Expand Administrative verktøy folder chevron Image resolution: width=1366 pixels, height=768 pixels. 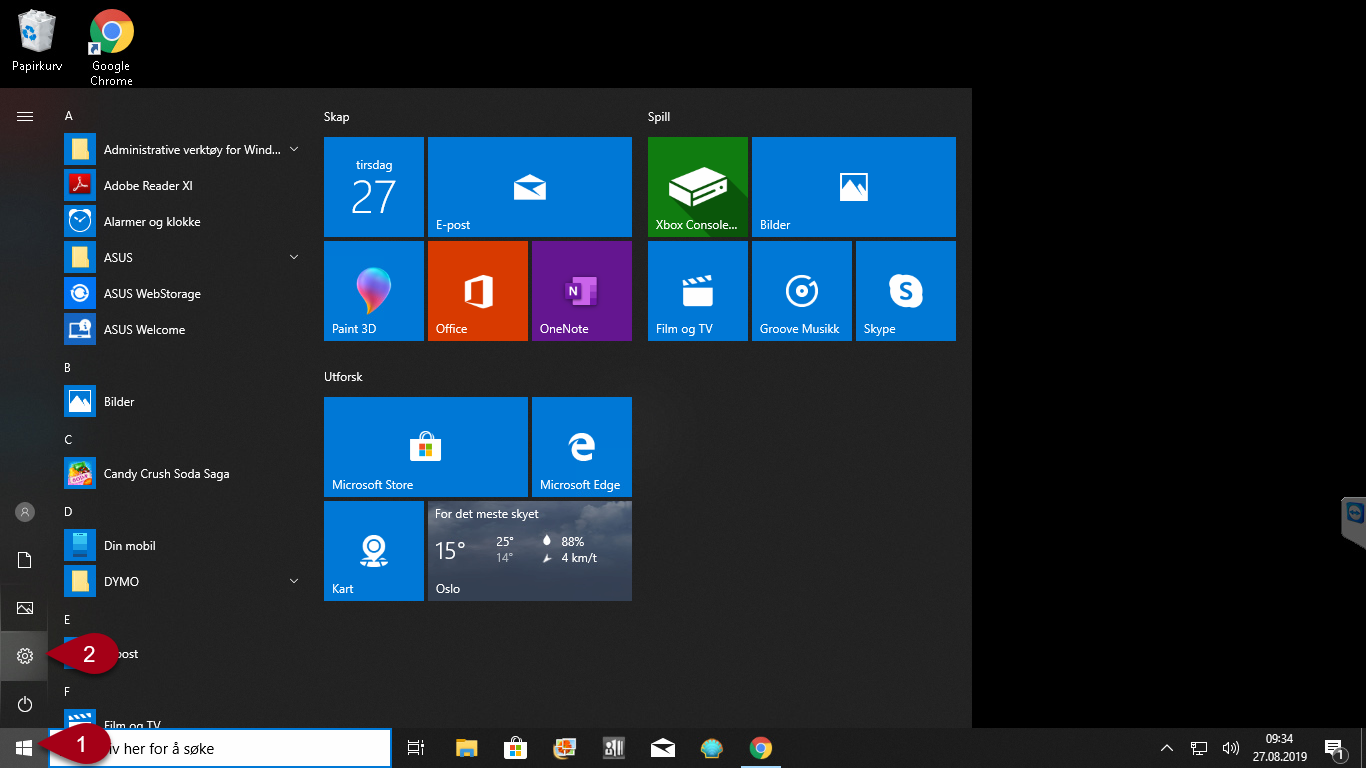294,150
